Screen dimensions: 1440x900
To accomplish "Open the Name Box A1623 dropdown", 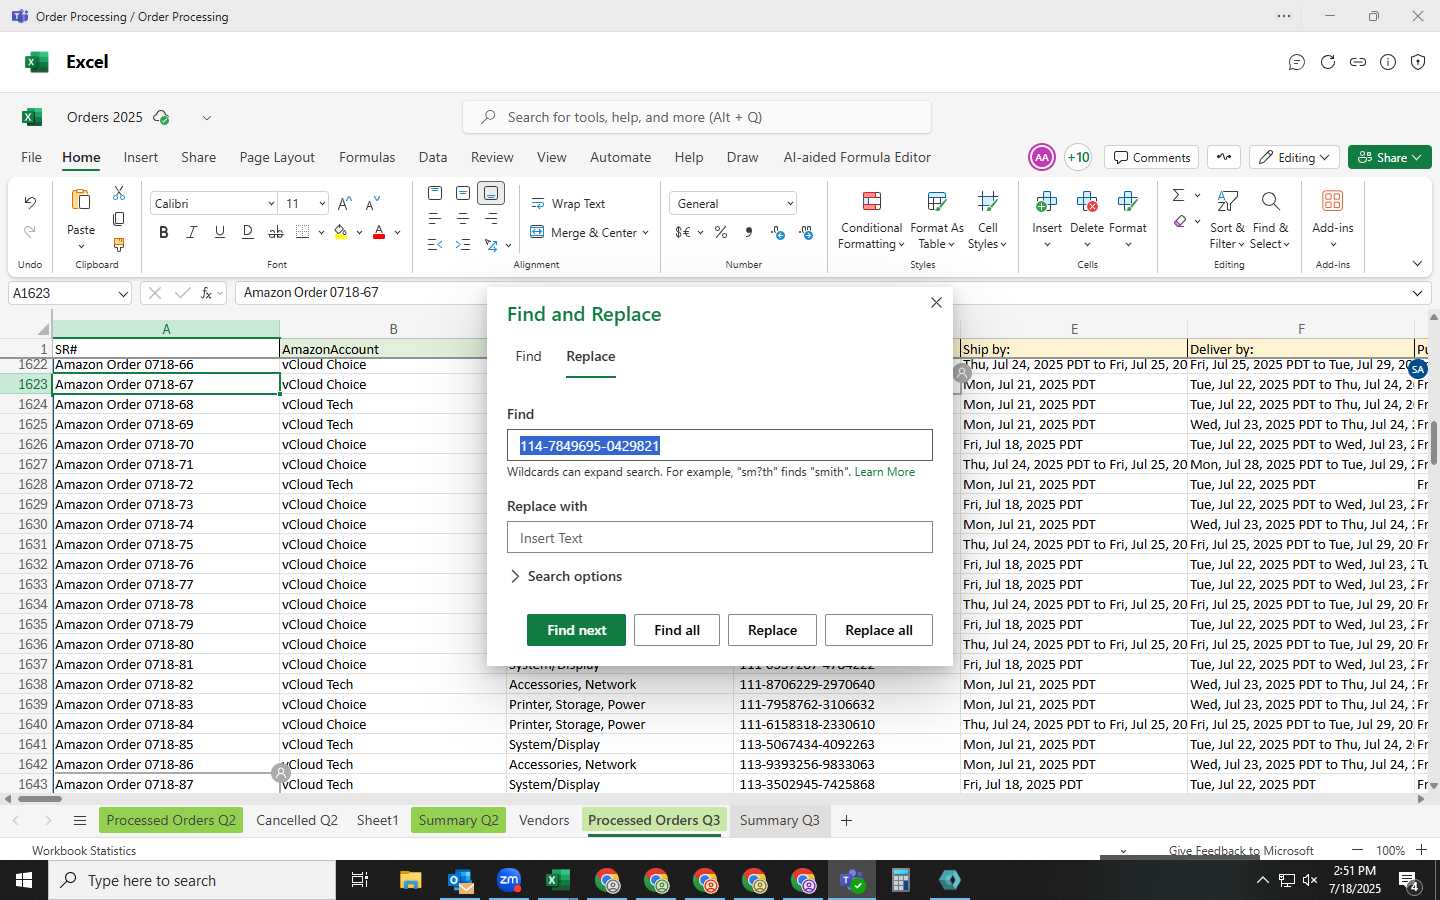I will pos(123,294).
